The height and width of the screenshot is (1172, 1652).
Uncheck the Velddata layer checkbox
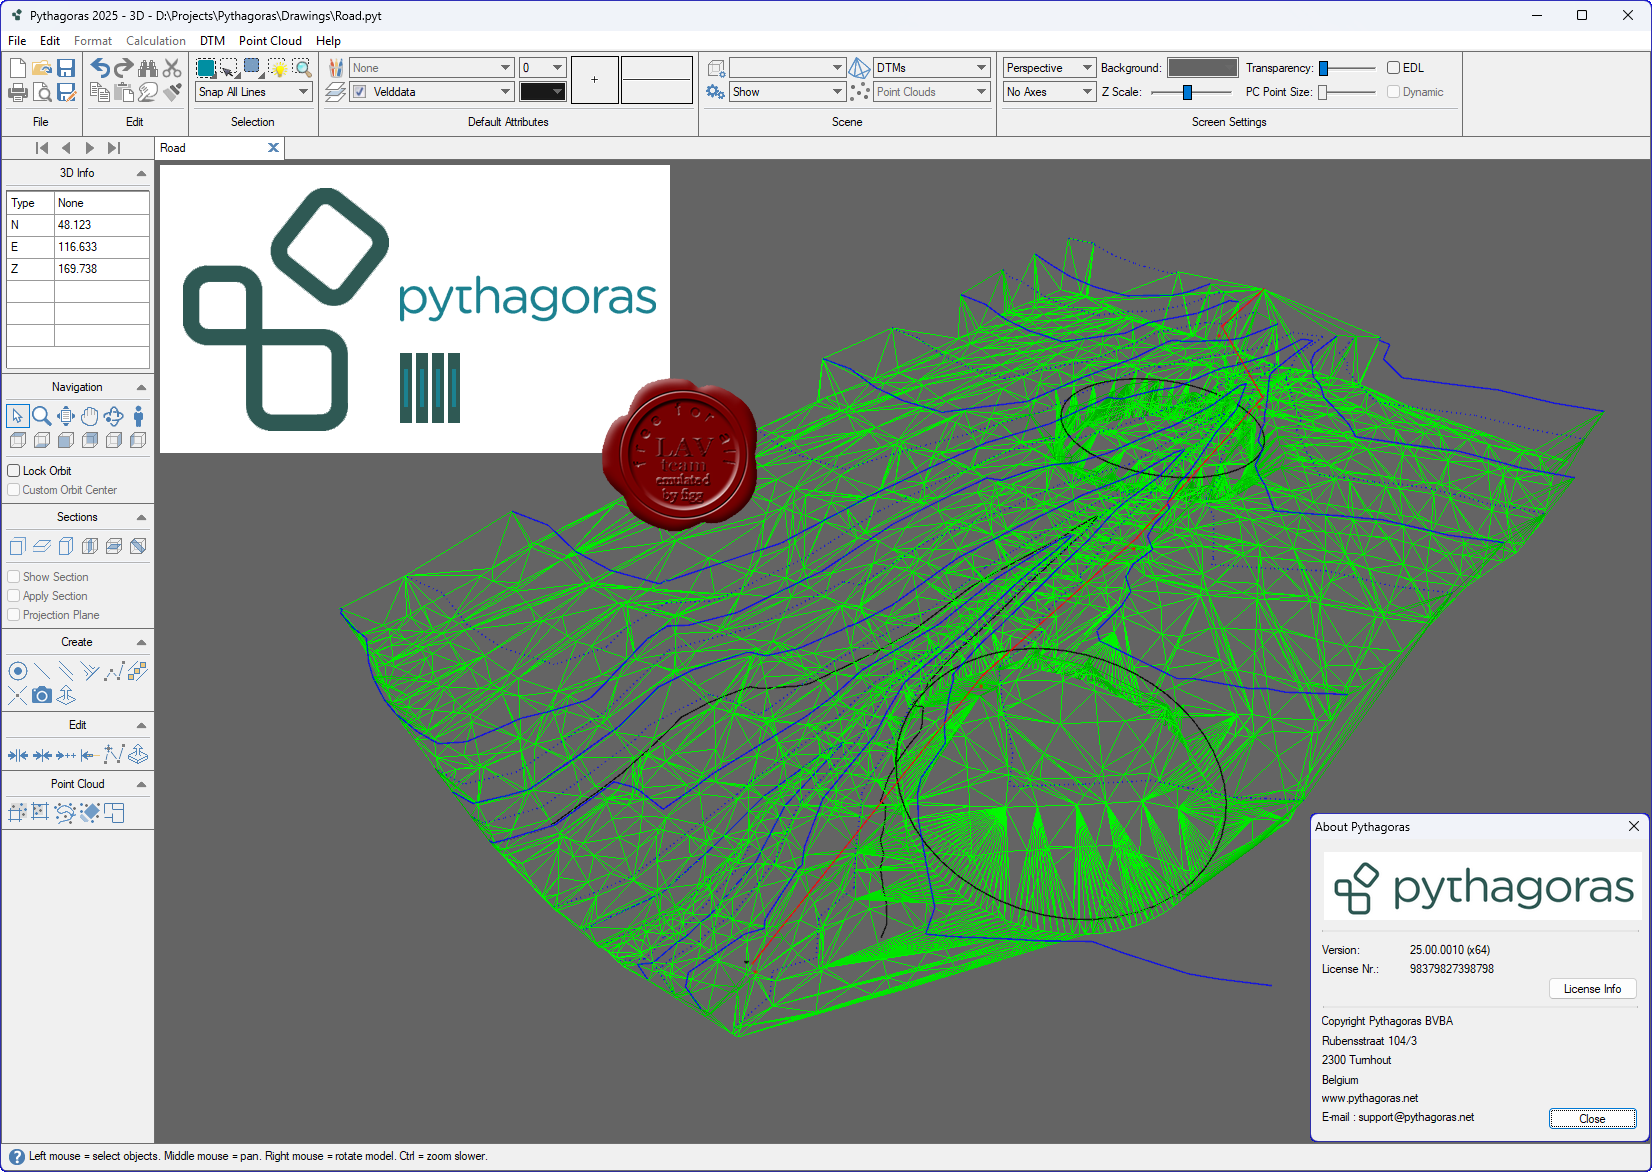pos(360,92)
